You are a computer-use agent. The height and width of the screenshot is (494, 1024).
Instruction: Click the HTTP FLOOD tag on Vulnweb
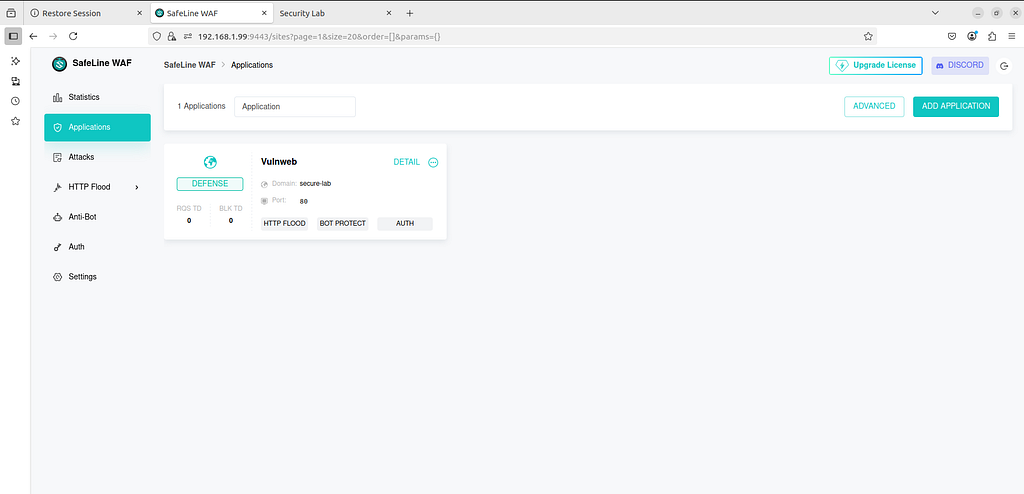(284, 223)
